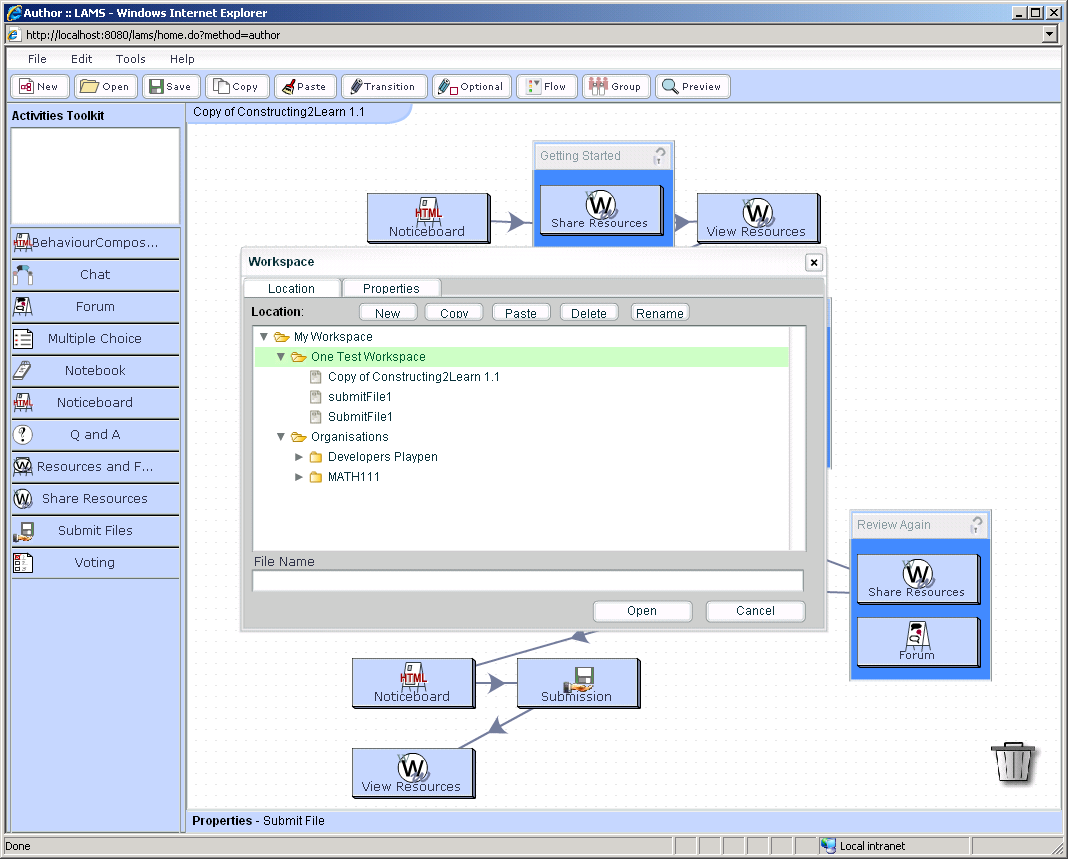Select Chat in the Activities Toolkit
This screenshot has height=859, width=1068.
click(95, 275)
